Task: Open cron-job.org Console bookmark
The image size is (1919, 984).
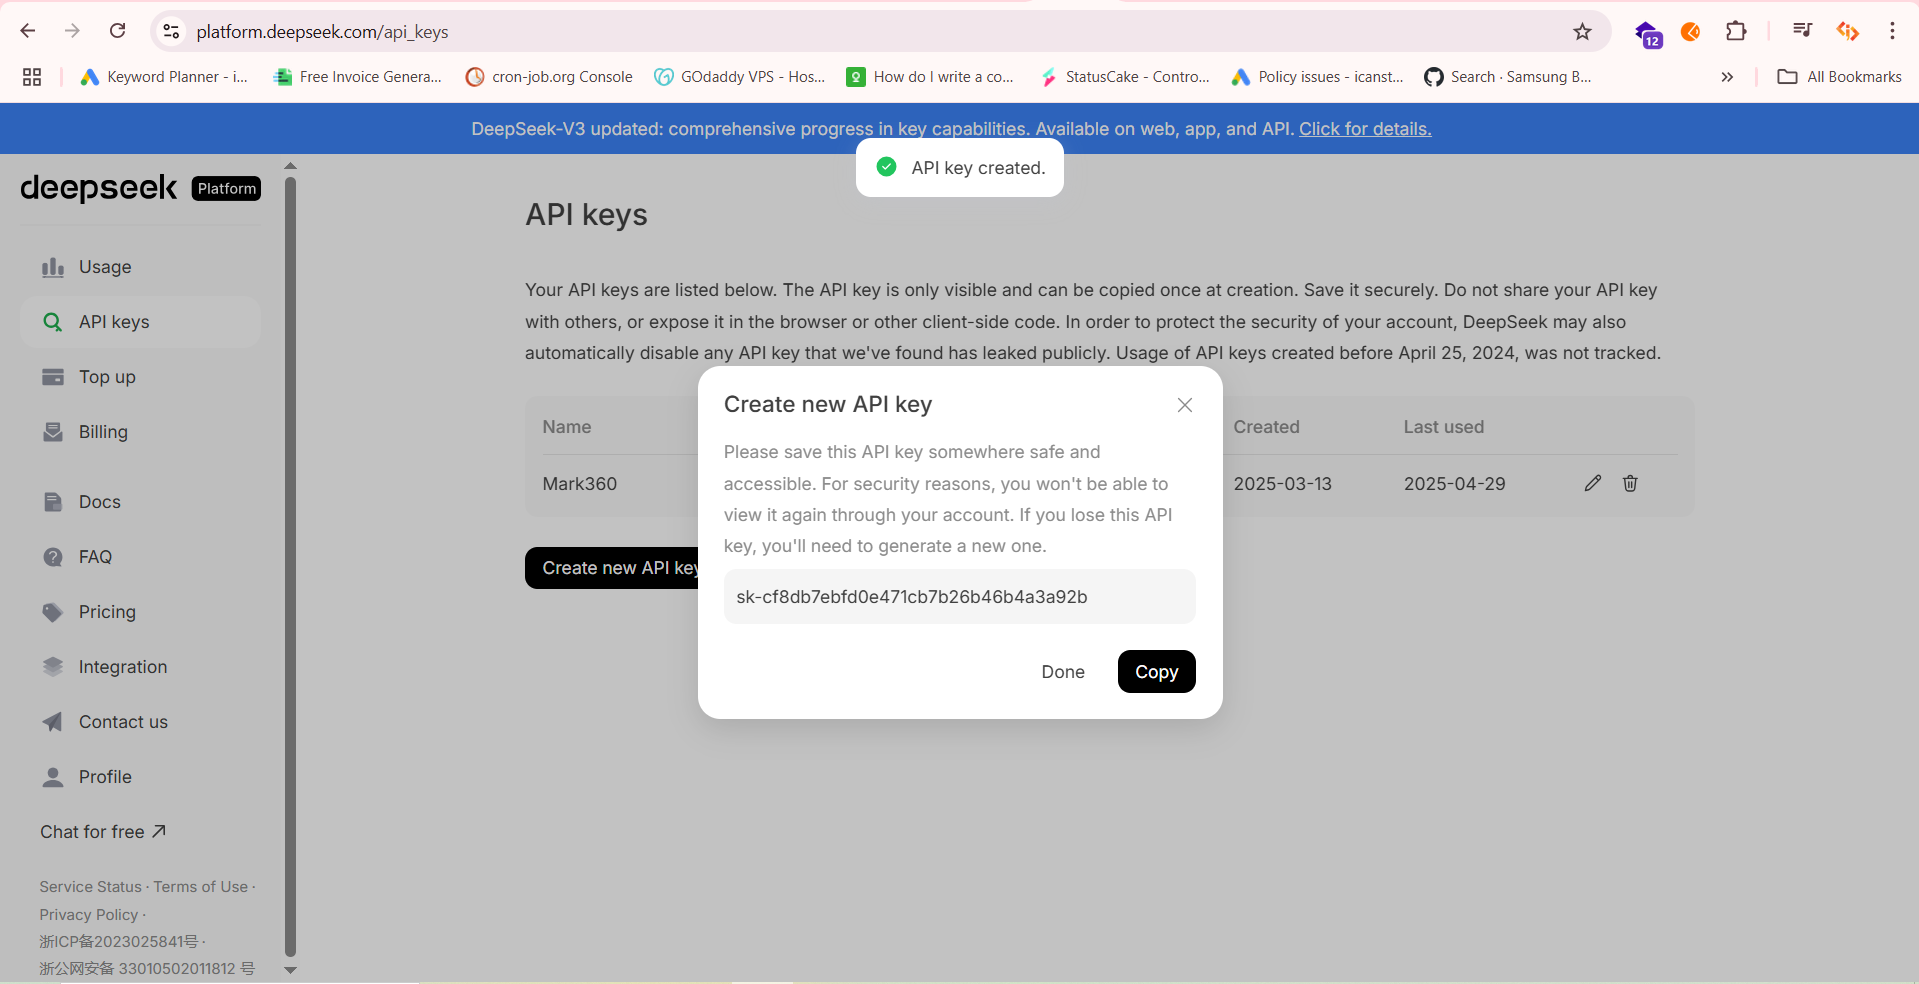Action: 549,77
